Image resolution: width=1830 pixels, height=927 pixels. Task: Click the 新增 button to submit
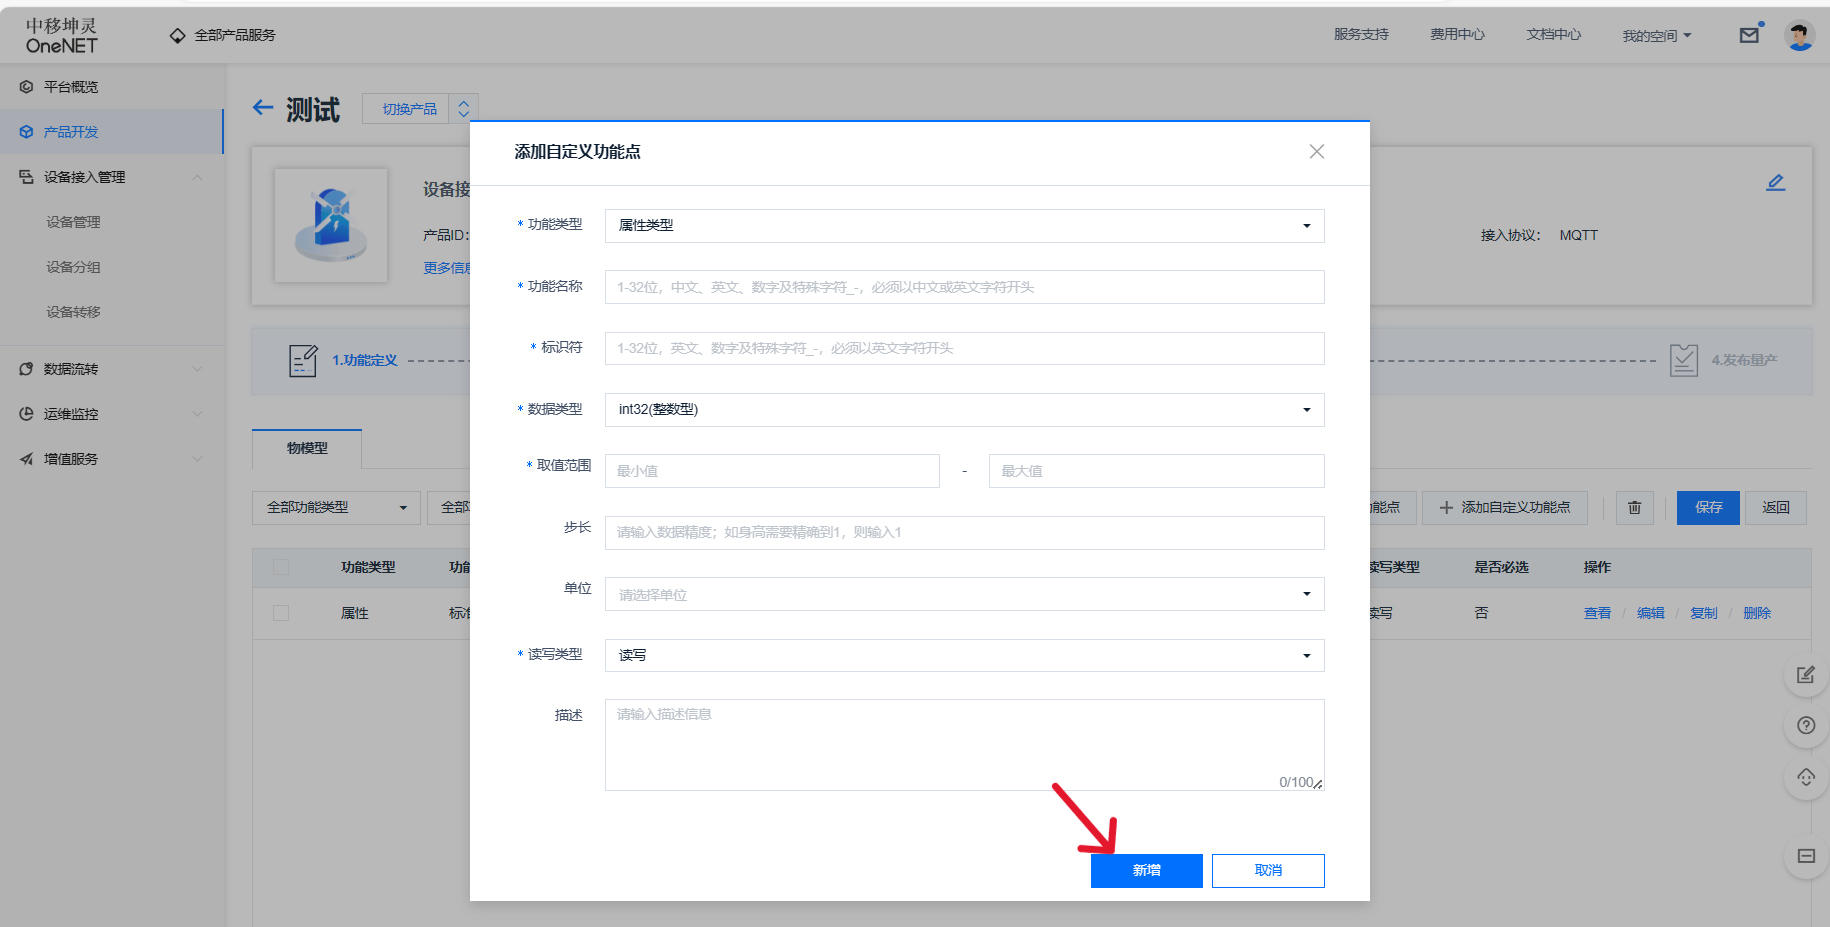click(1146, 870)
